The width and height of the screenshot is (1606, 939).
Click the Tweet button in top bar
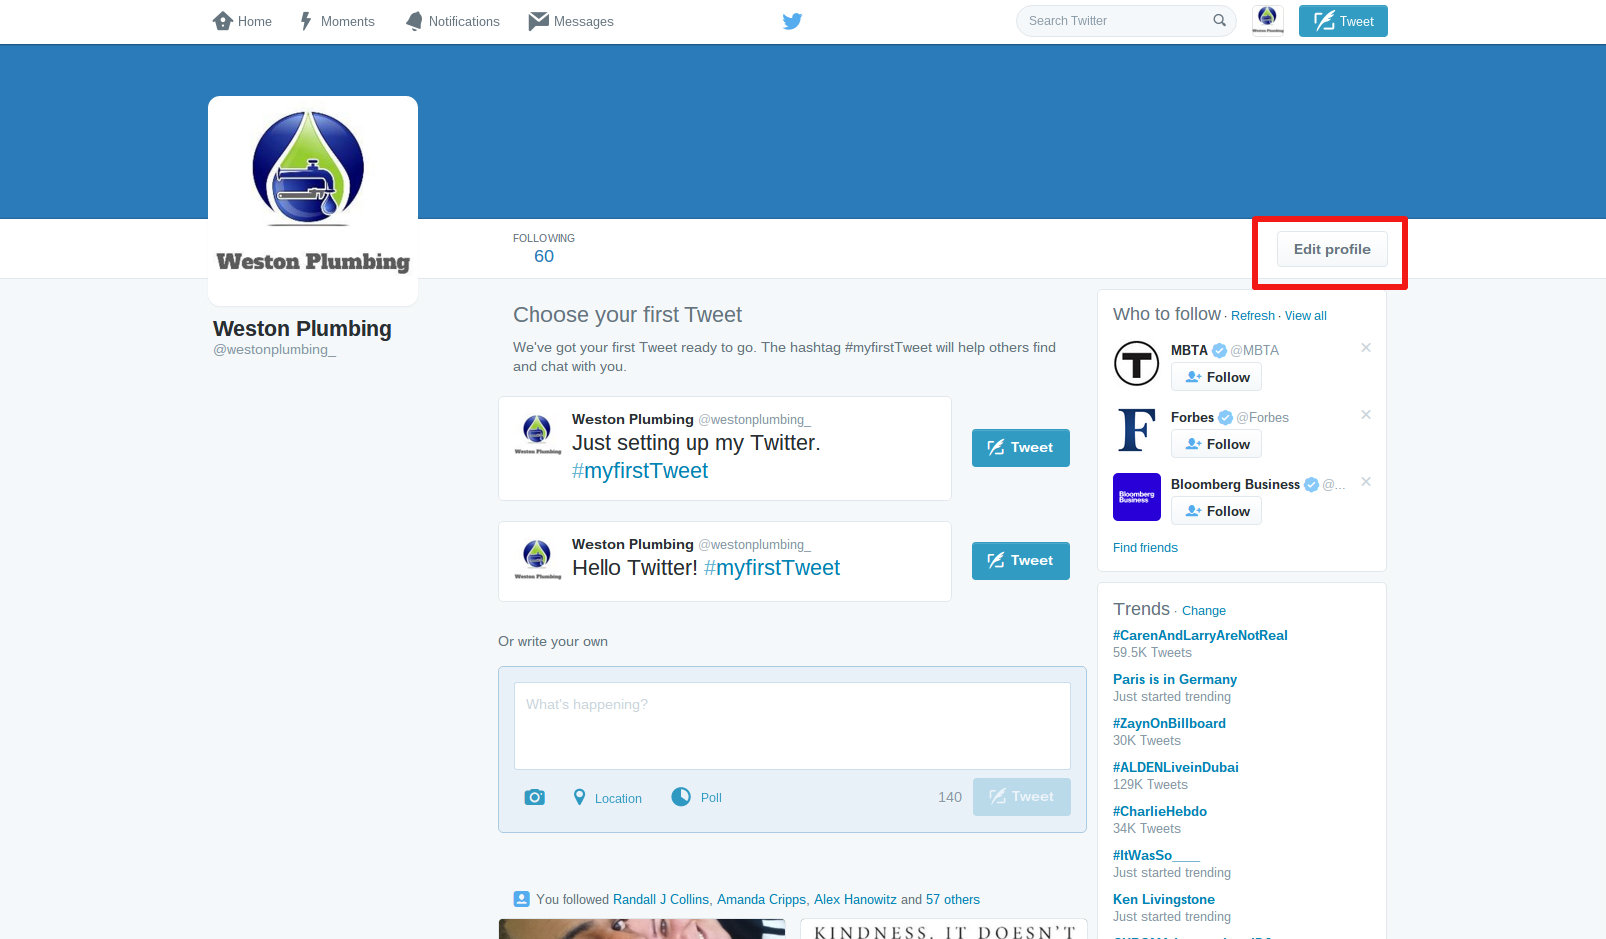pyautogui.click(x=1343, y=21)
